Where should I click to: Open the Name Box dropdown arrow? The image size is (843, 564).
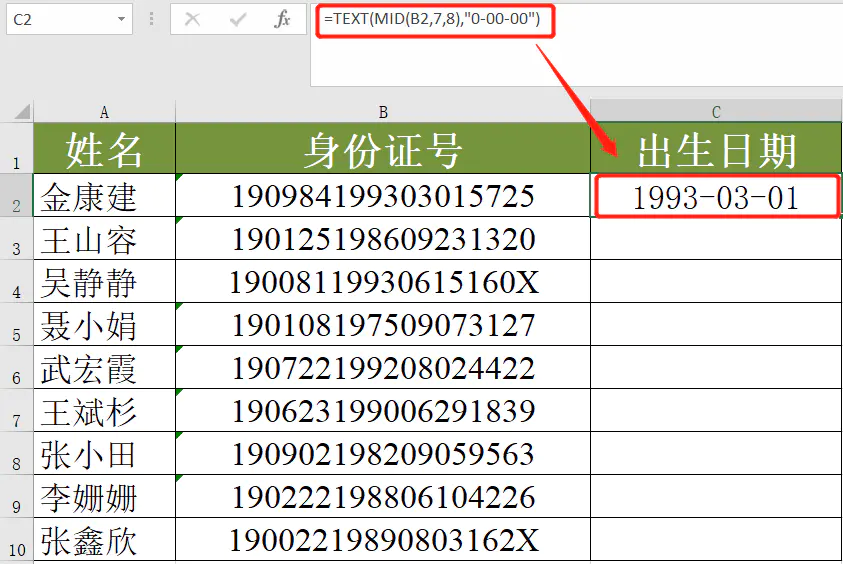point(121,19)
